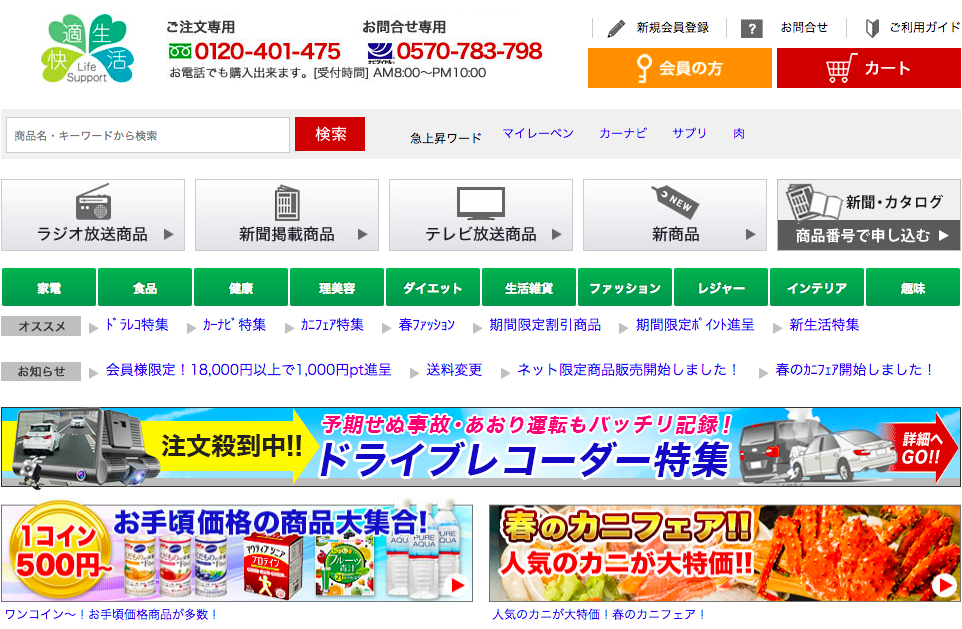The height and width of the screenshot is (629, 962).
Task: Focus the 商品名・キーワードから検索 search field
Action: [148, 135]
